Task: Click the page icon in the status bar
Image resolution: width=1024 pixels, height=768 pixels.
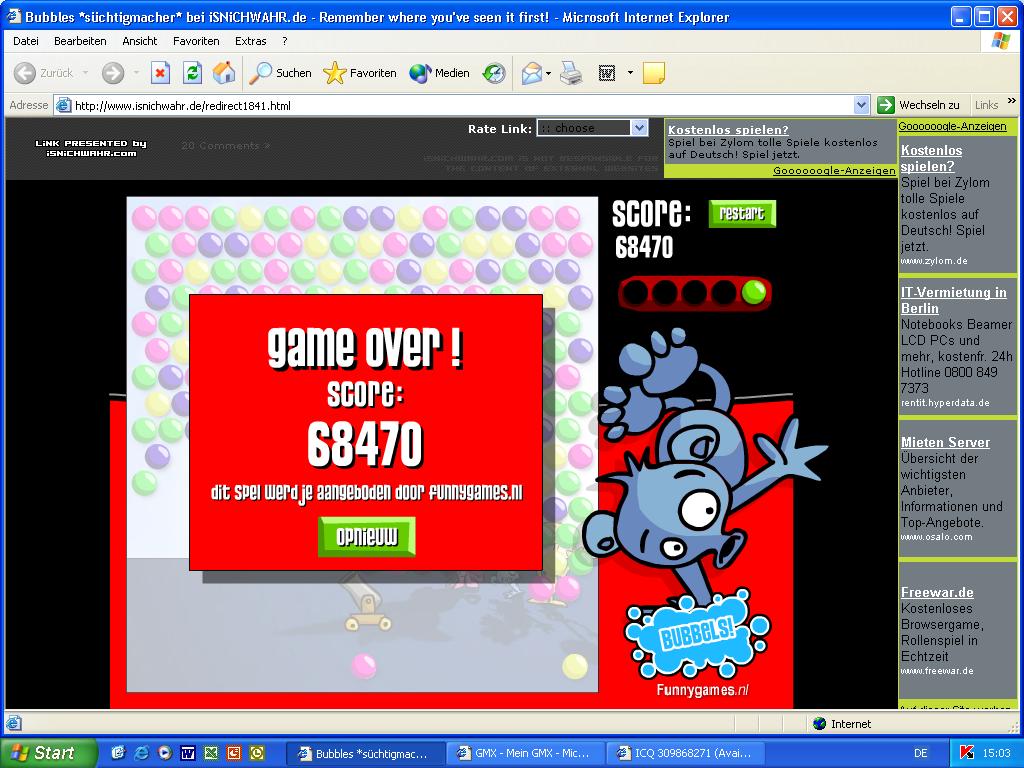Action: click(x=14, y=723)
